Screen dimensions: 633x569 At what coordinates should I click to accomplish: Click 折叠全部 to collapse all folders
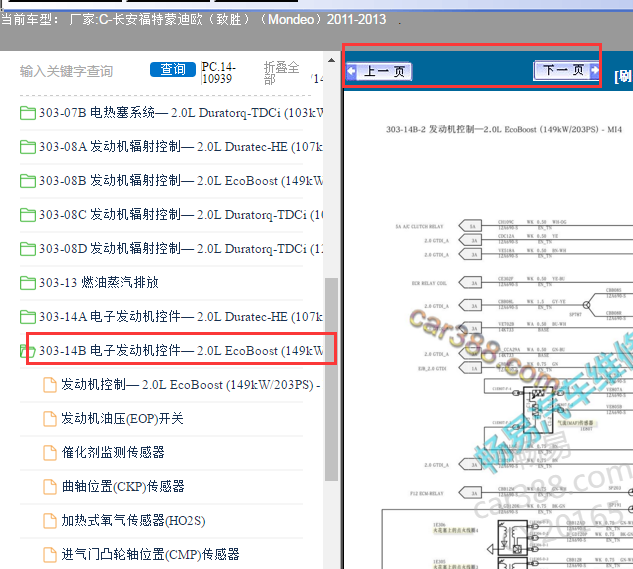click(281, 72)
